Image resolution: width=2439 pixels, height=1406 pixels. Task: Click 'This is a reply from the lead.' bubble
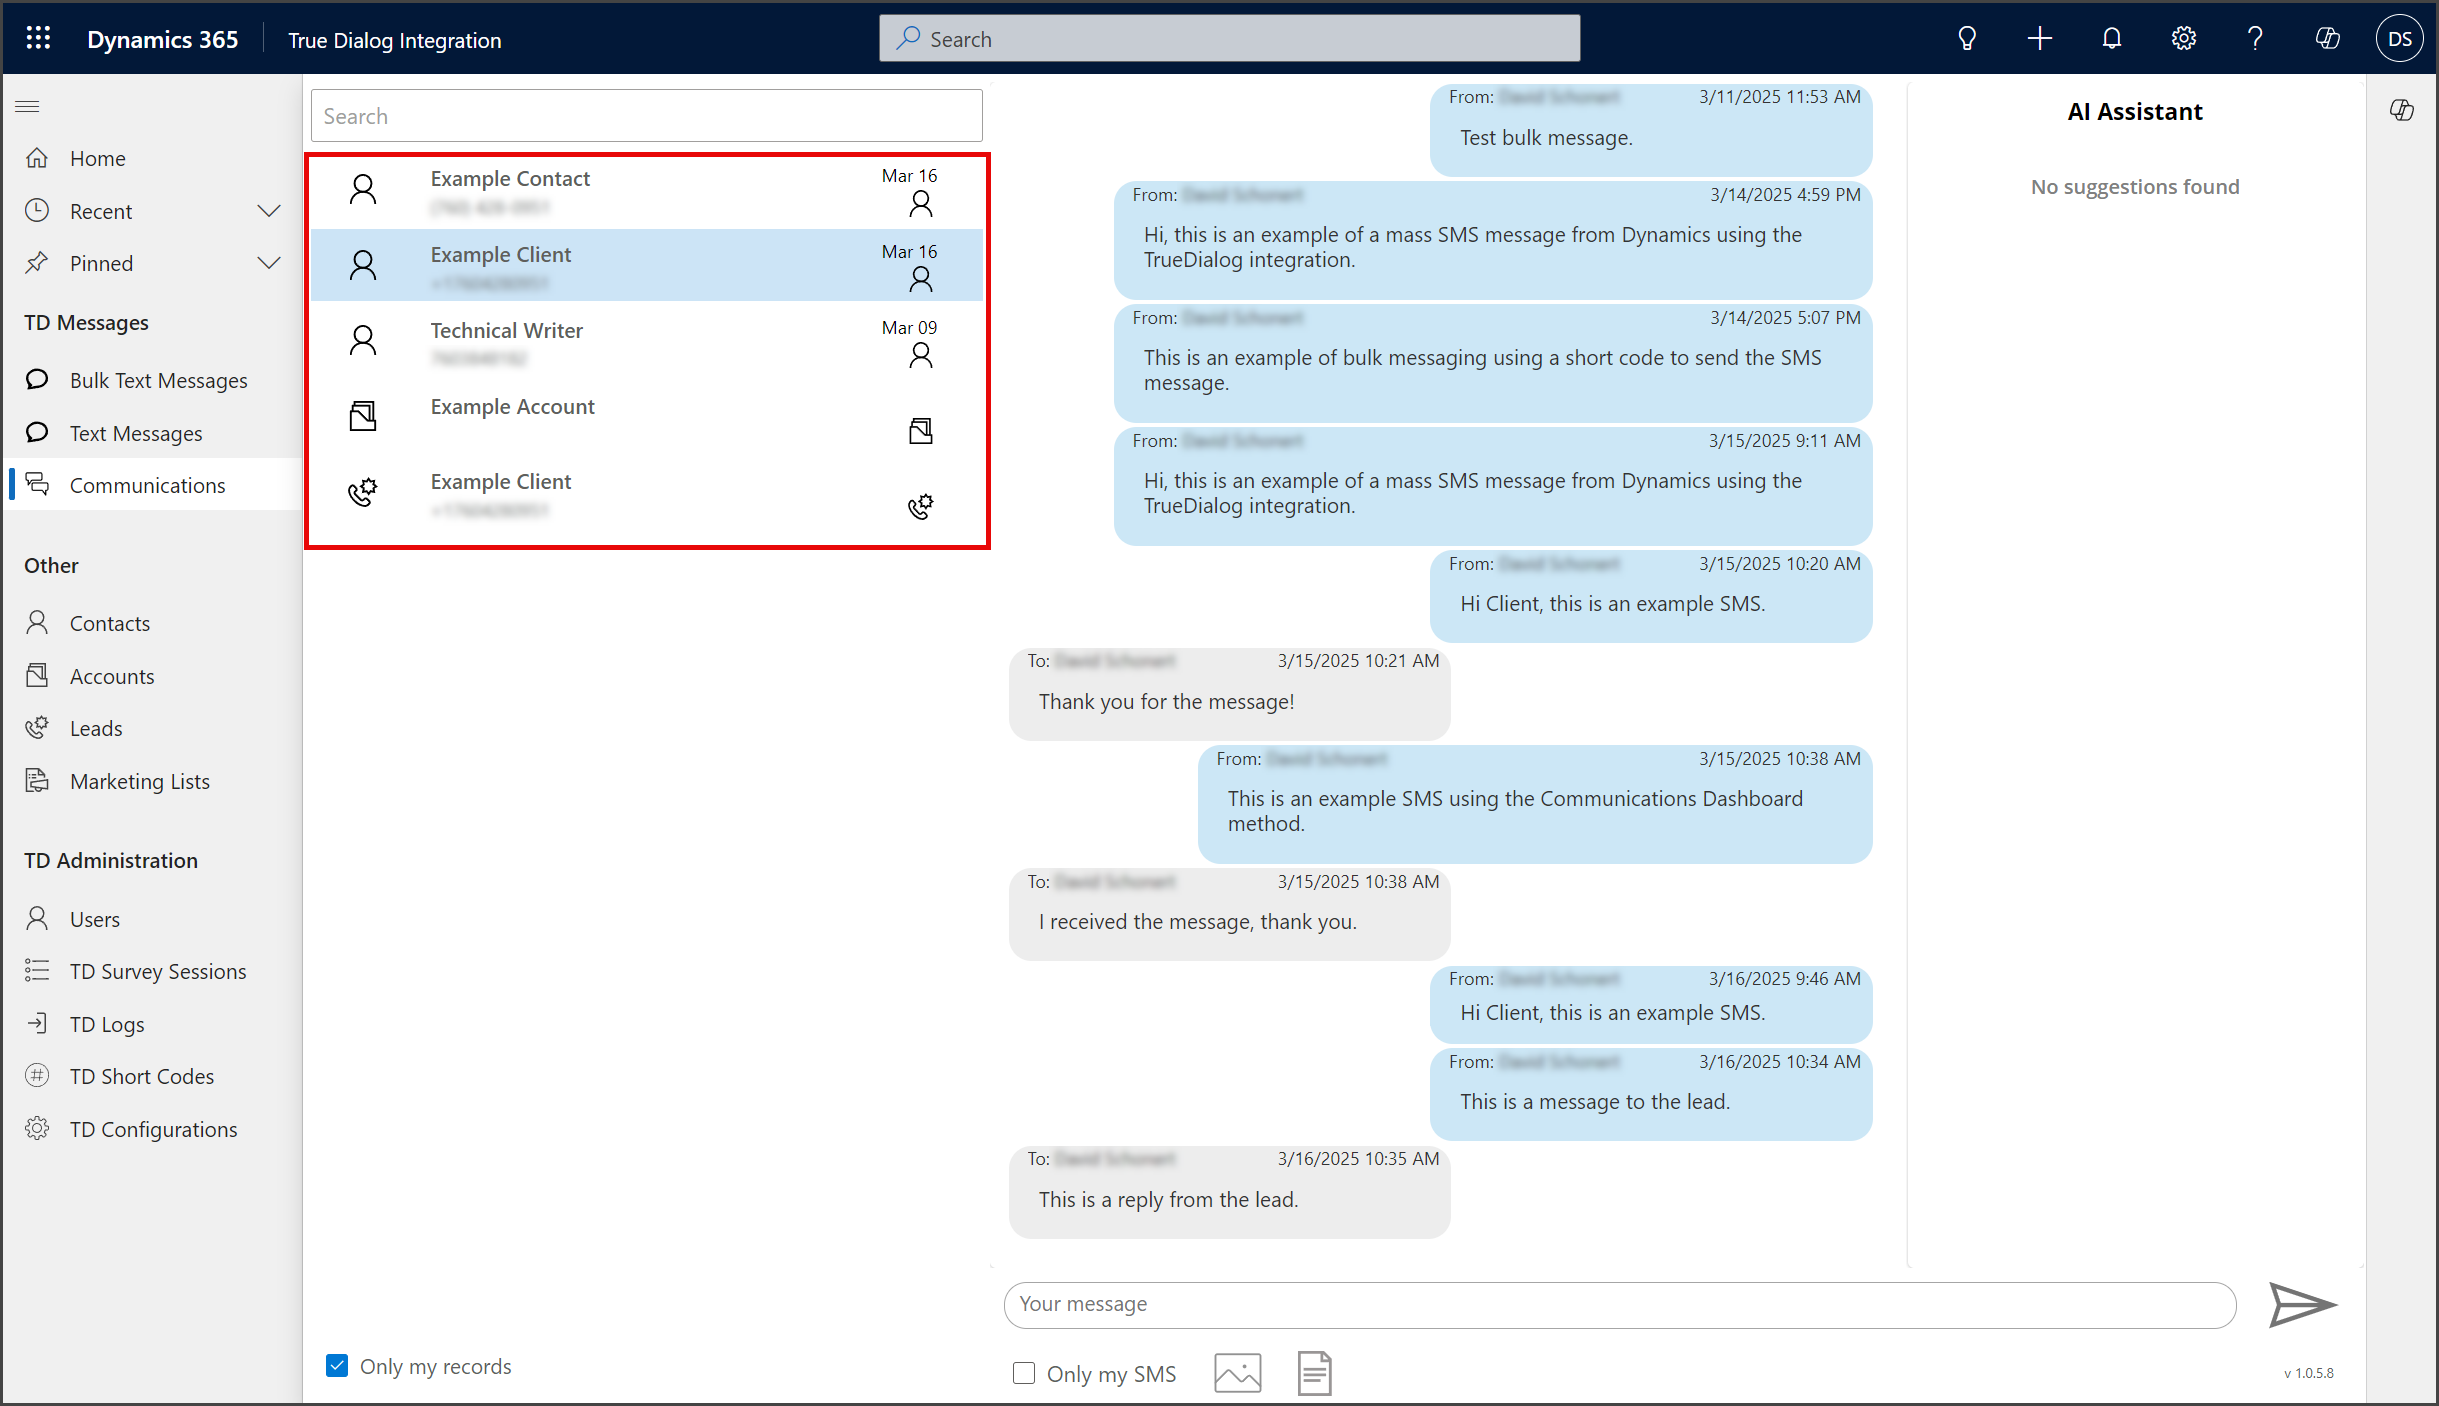1229,1192
